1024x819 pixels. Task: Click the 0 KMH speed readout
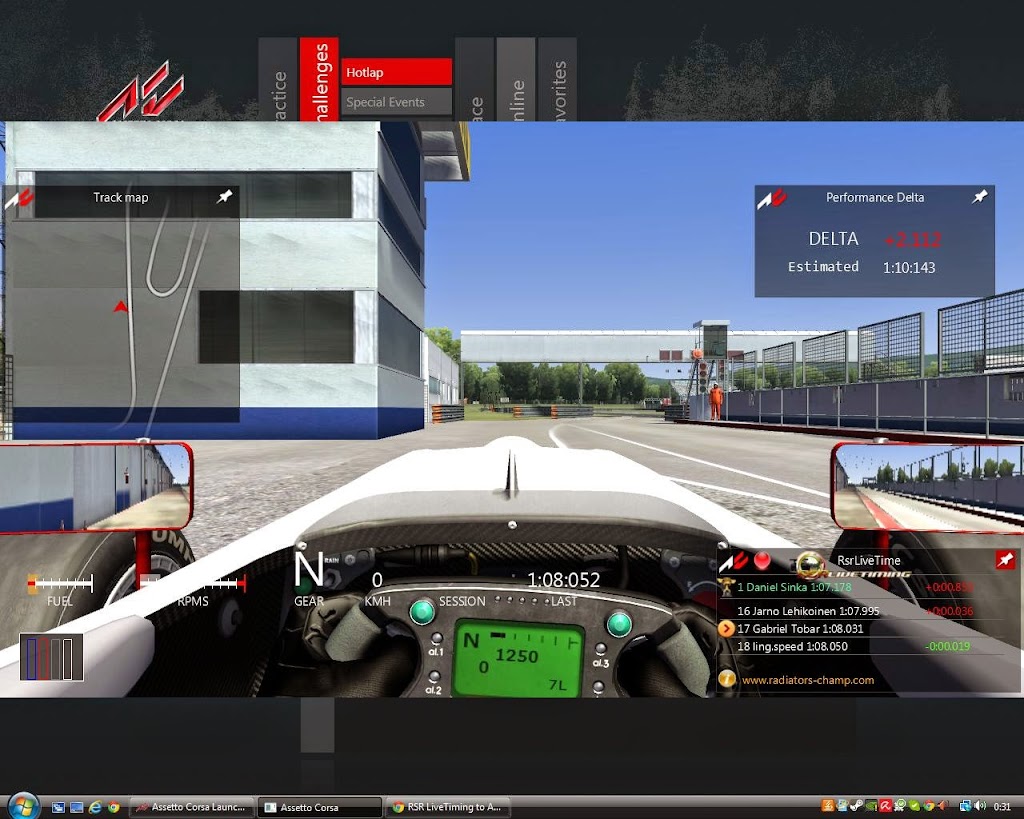point(377,579)
